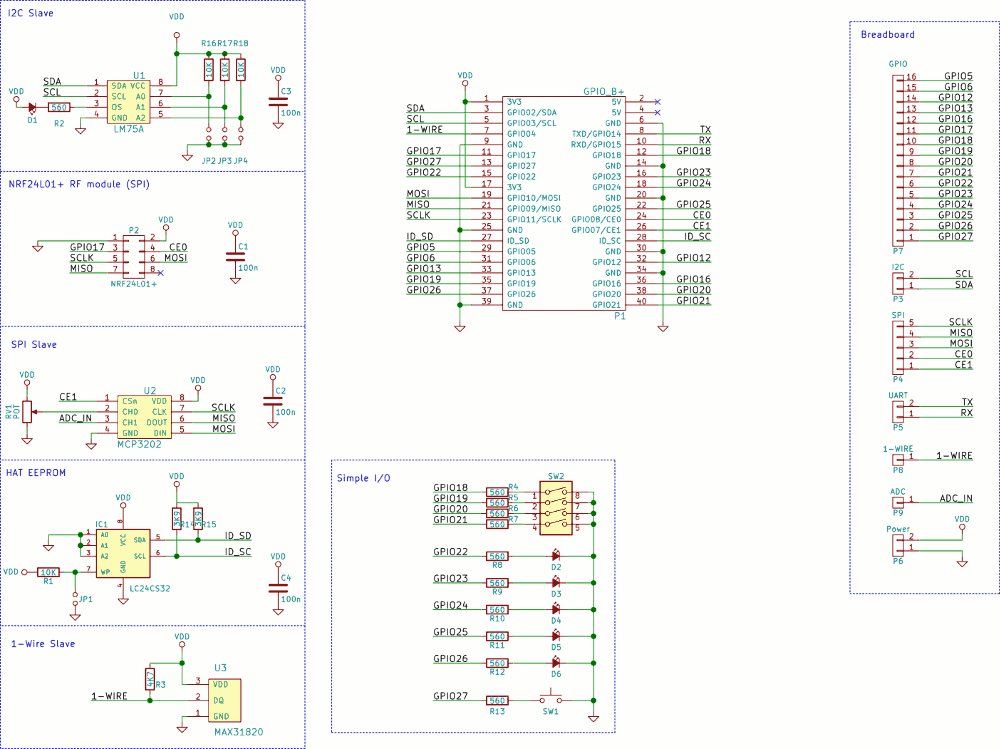Click the P5 UART connector symbol

click(x=898, y=412)
